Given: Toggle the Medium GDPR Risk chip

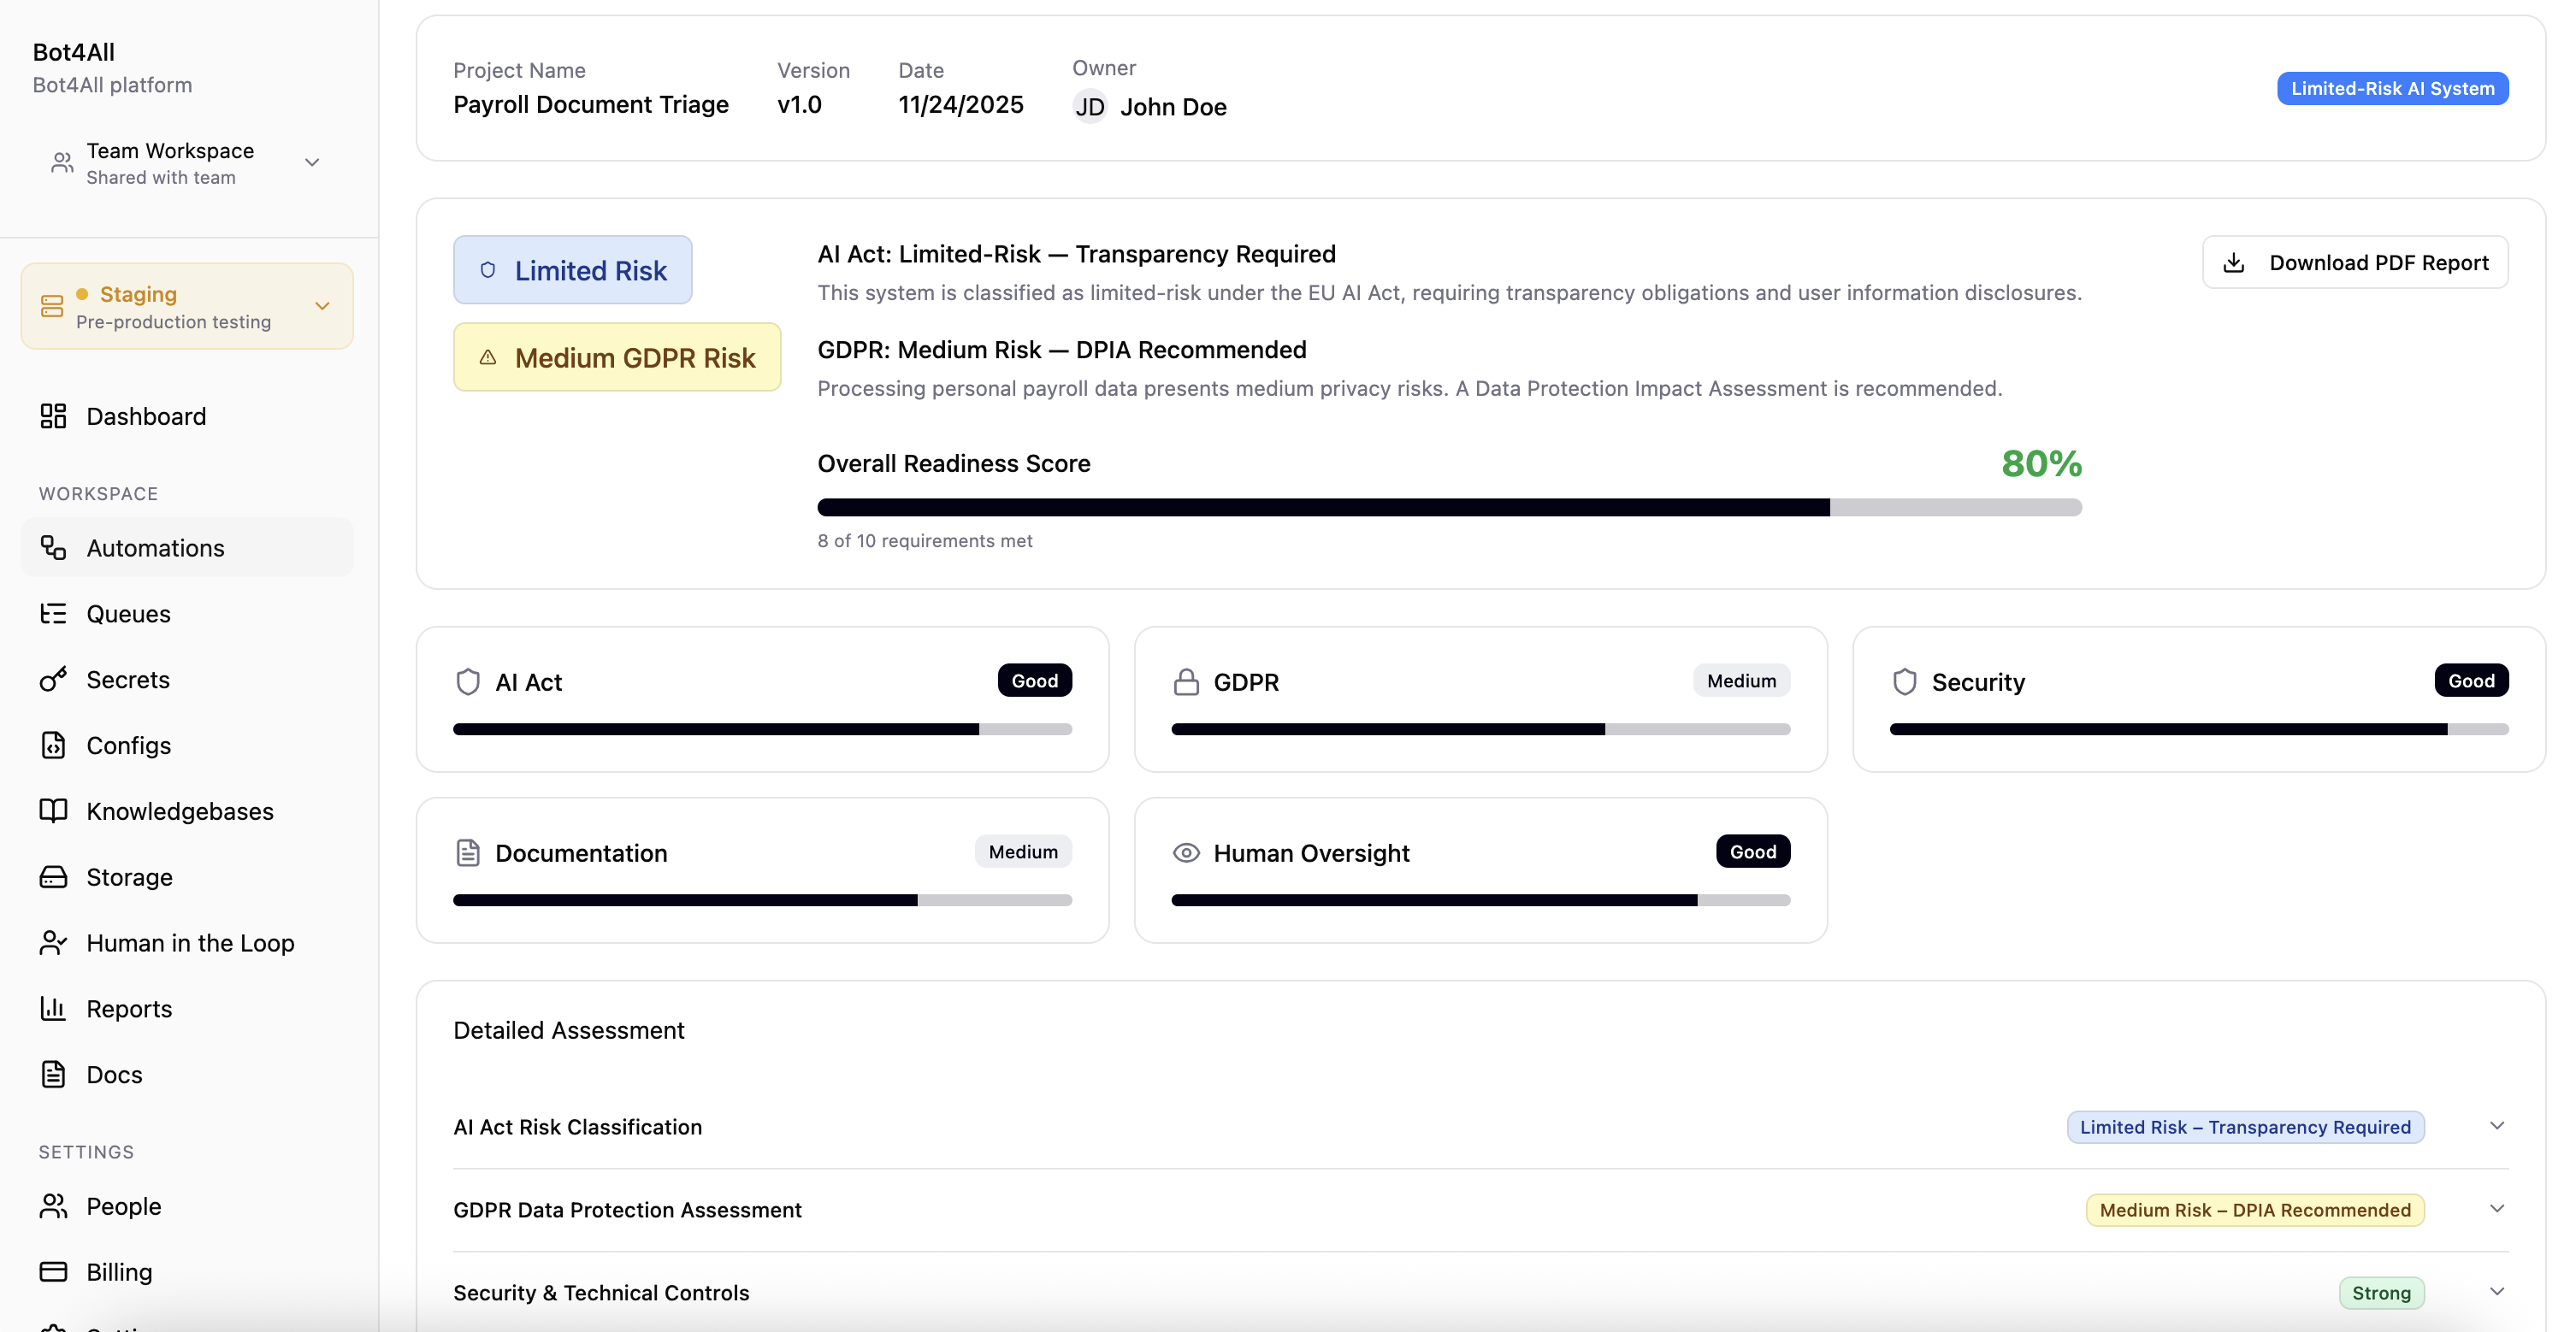Looking at the screenshot, I should point(617,357).
